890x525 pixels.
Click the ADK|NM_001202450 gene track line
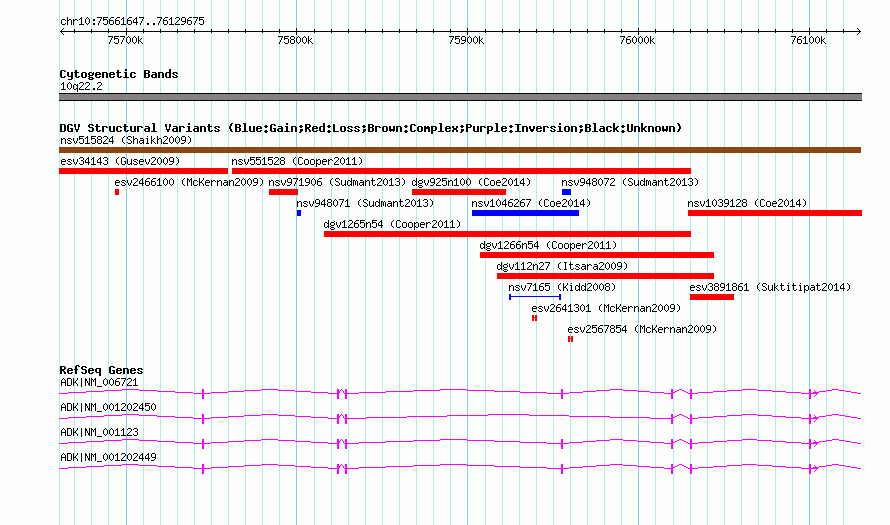(x=460, y=418)
